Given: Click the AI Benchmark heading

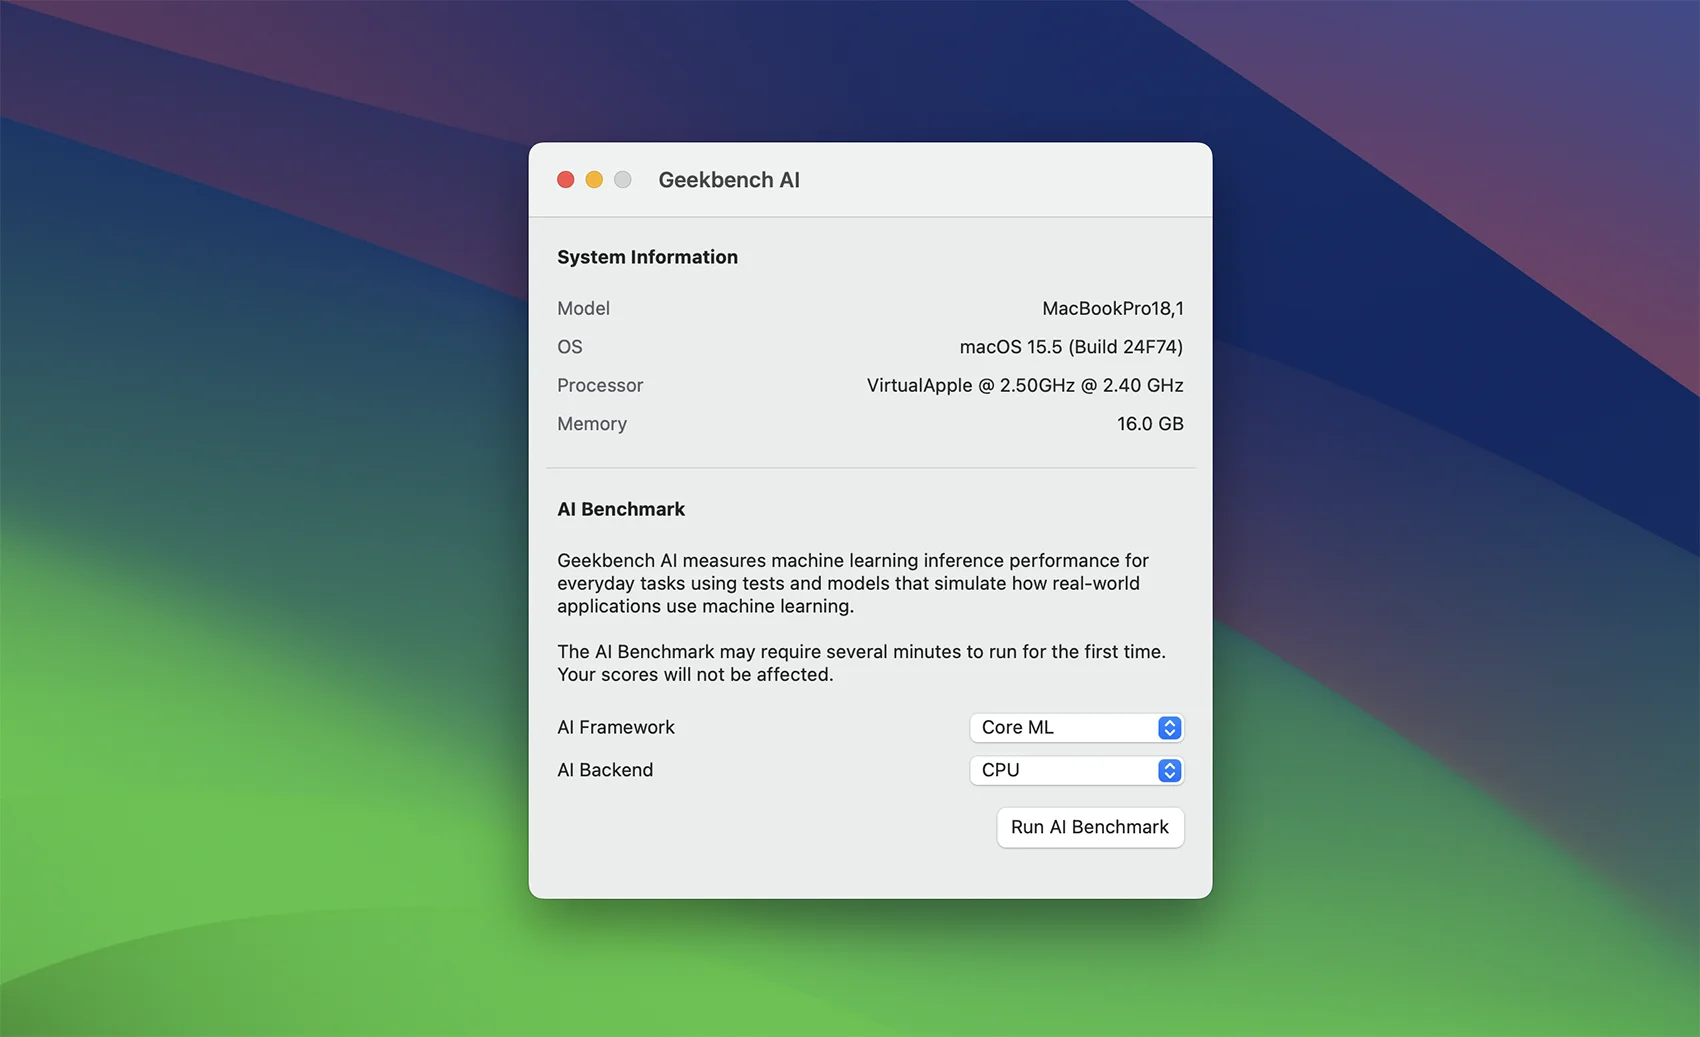Looking at the screenshot, I should (x=621, y=509).
